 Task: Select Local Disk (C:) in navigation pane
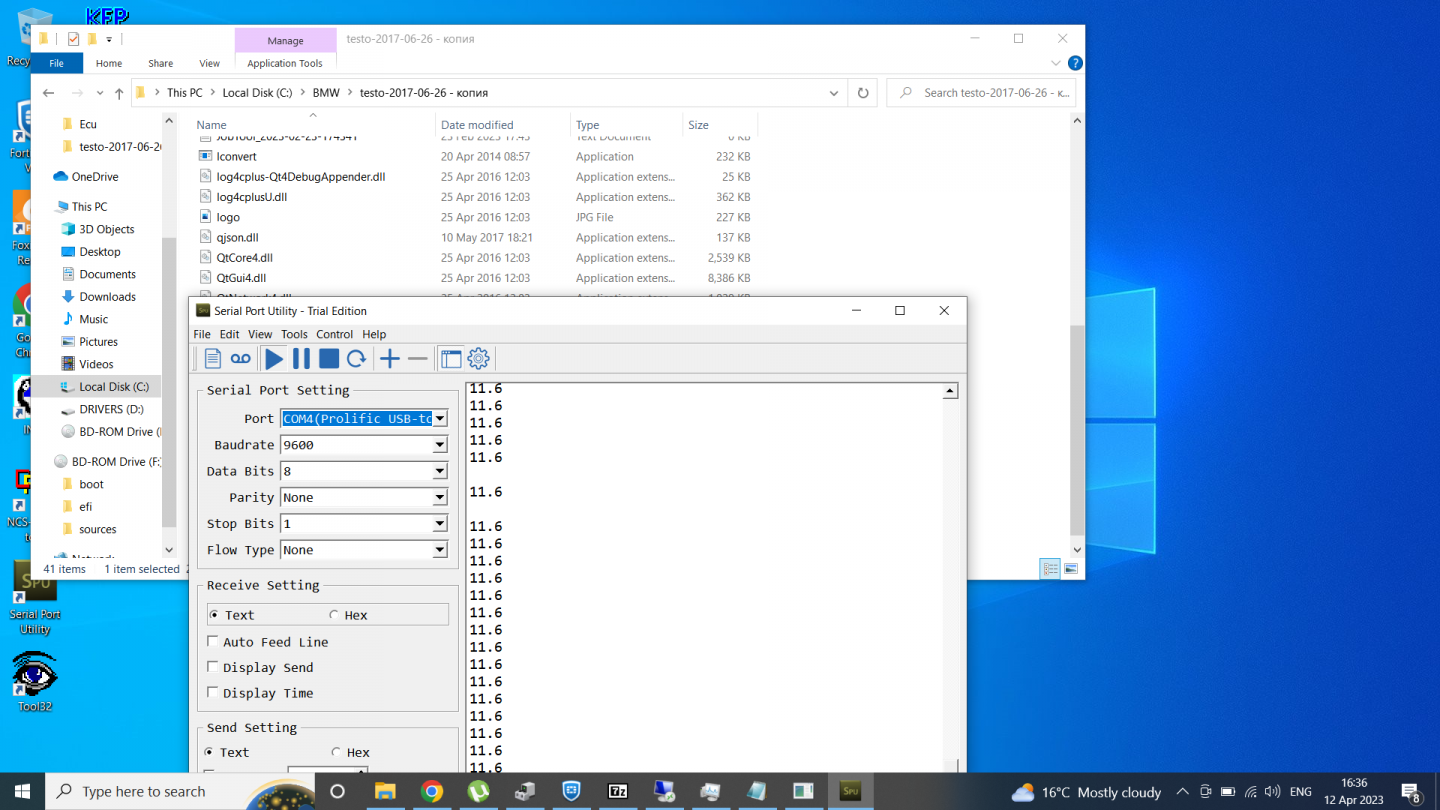(x=113, y=387)
